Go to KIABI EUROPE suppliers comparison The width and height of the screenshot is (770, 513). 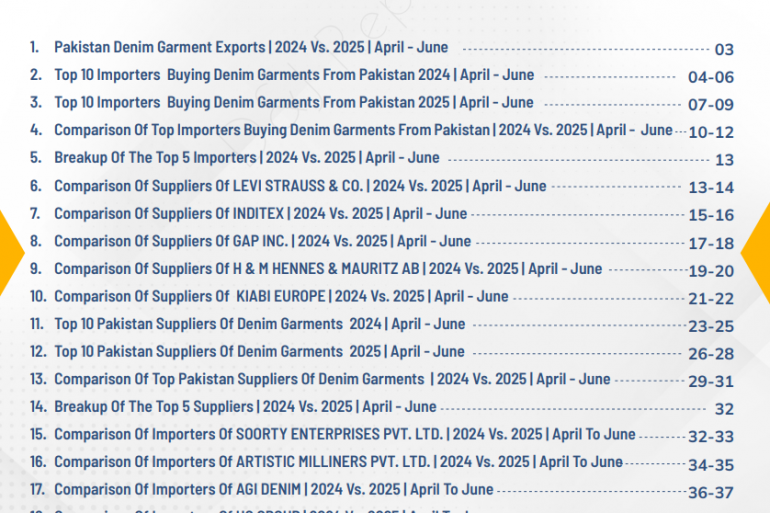[281, 297]
